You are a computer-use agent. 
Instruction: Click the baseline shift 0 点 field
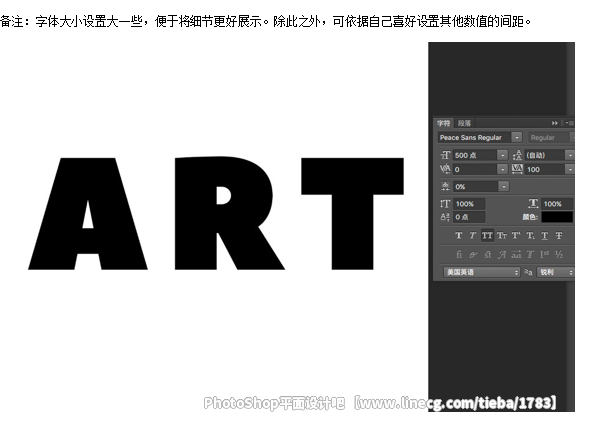click(x=469, y=217)
